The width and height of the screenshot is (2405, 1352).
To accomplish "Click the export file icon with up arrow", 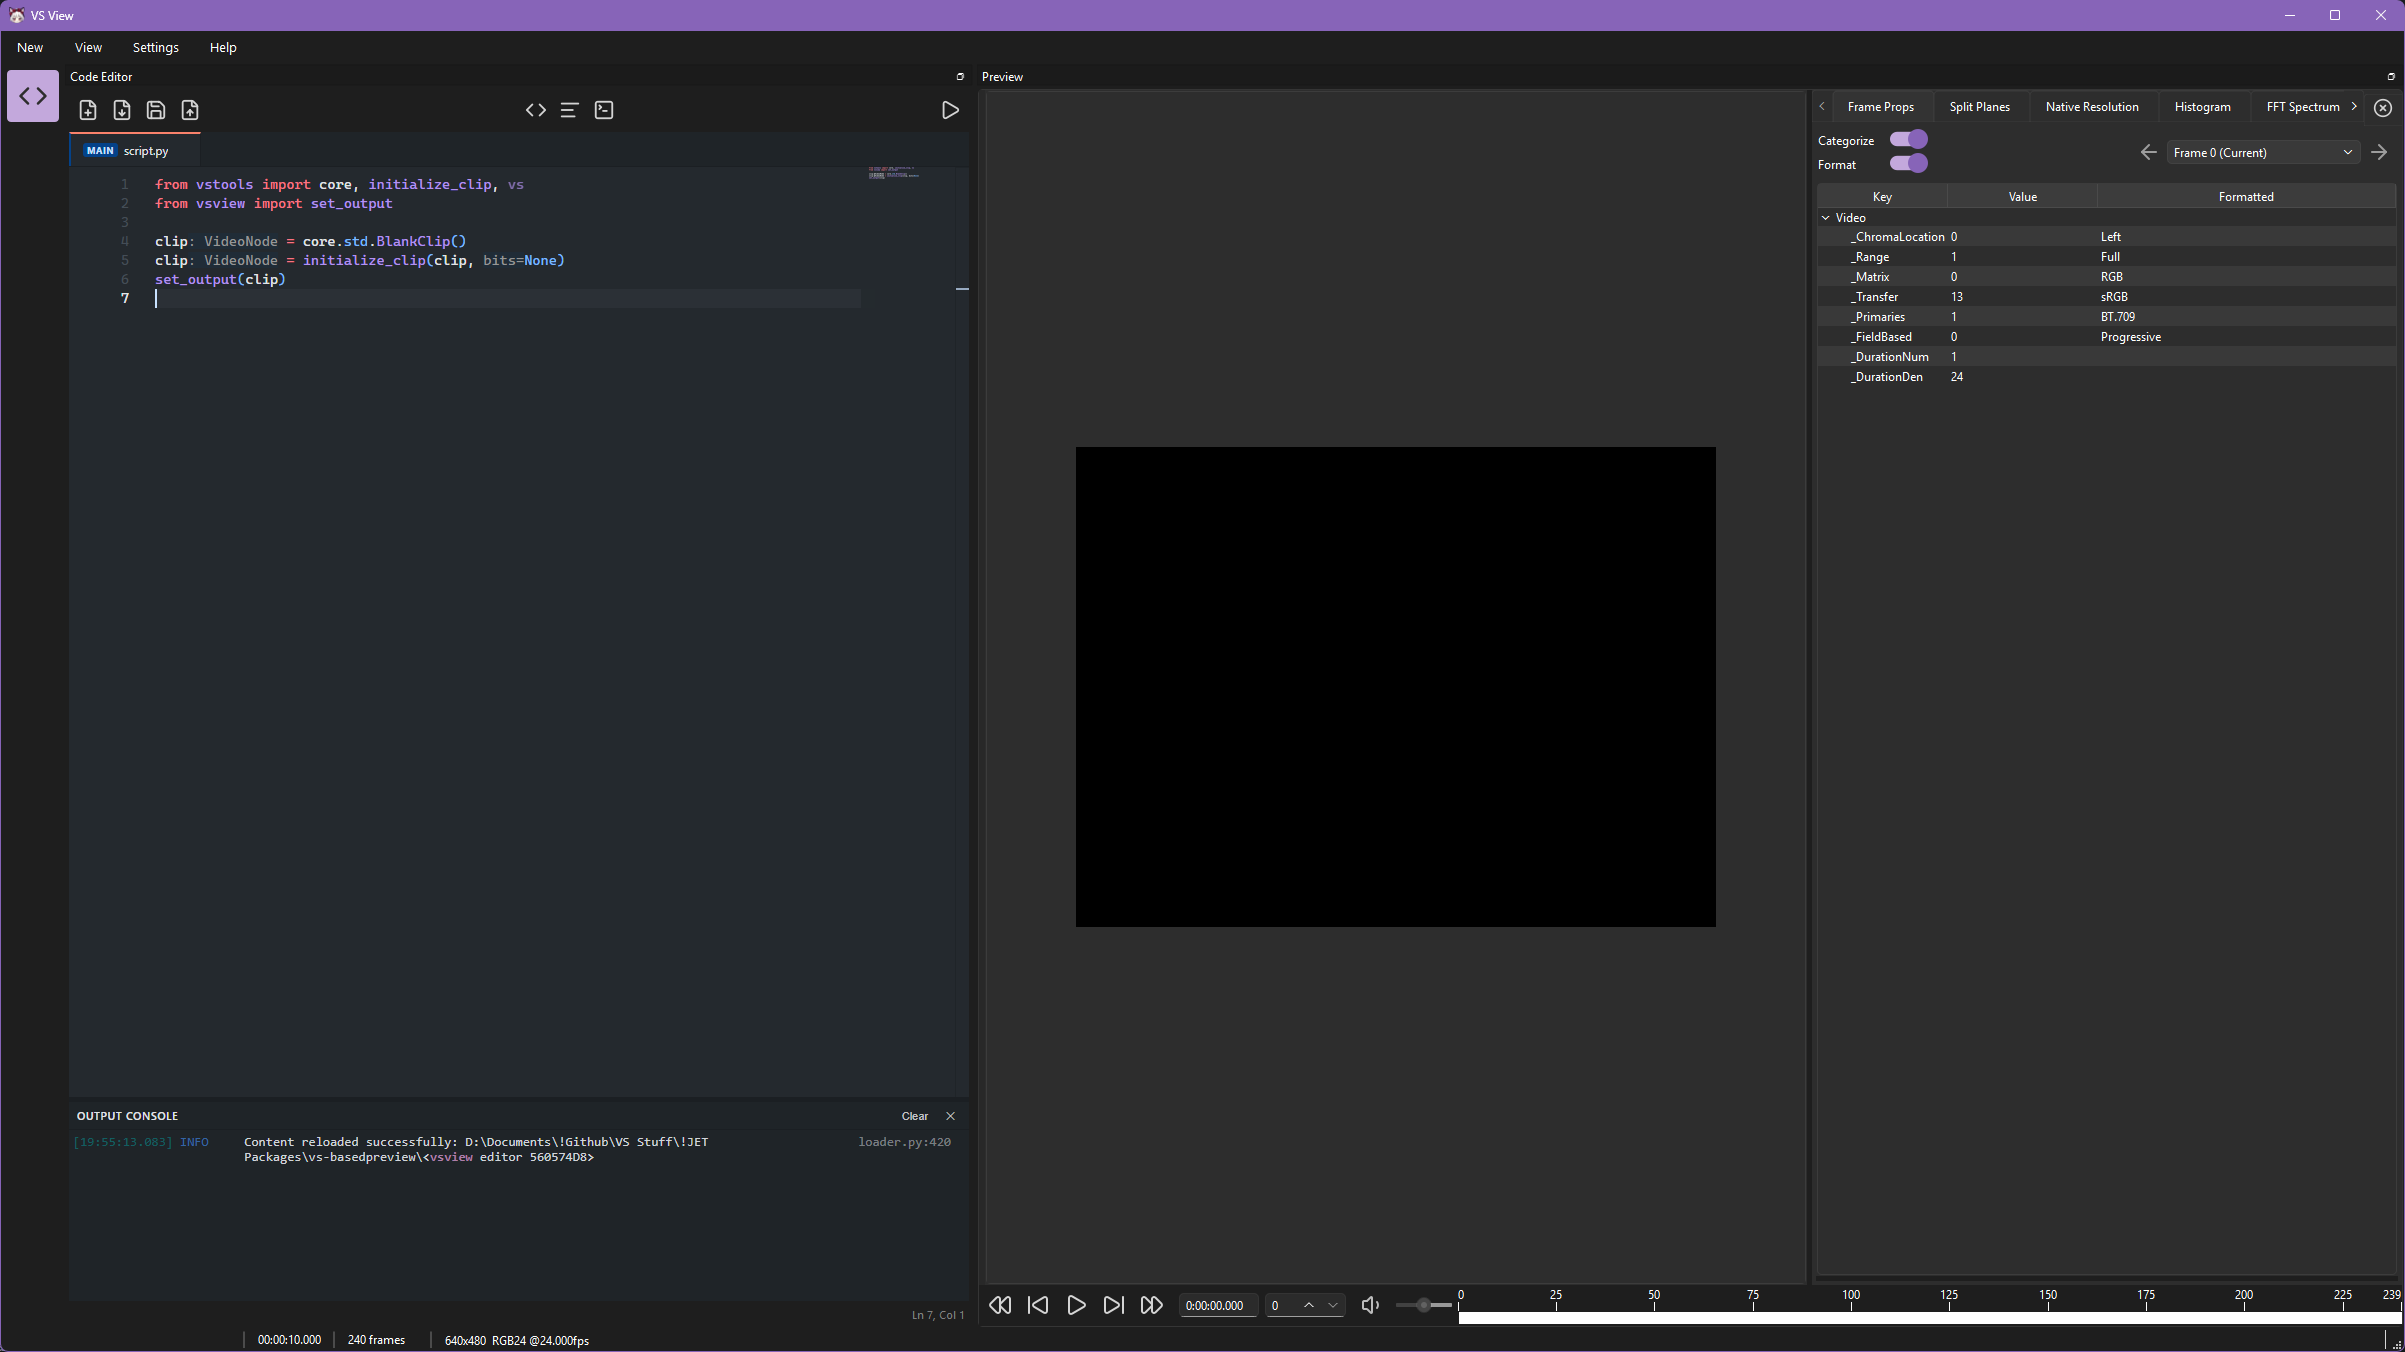I will (190, 110).
